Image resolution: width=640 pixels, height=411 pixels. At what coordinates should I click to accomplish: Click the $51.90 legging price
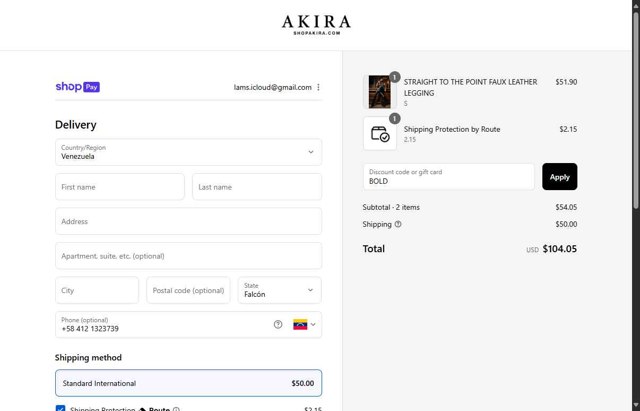click(x=566, y=82)
